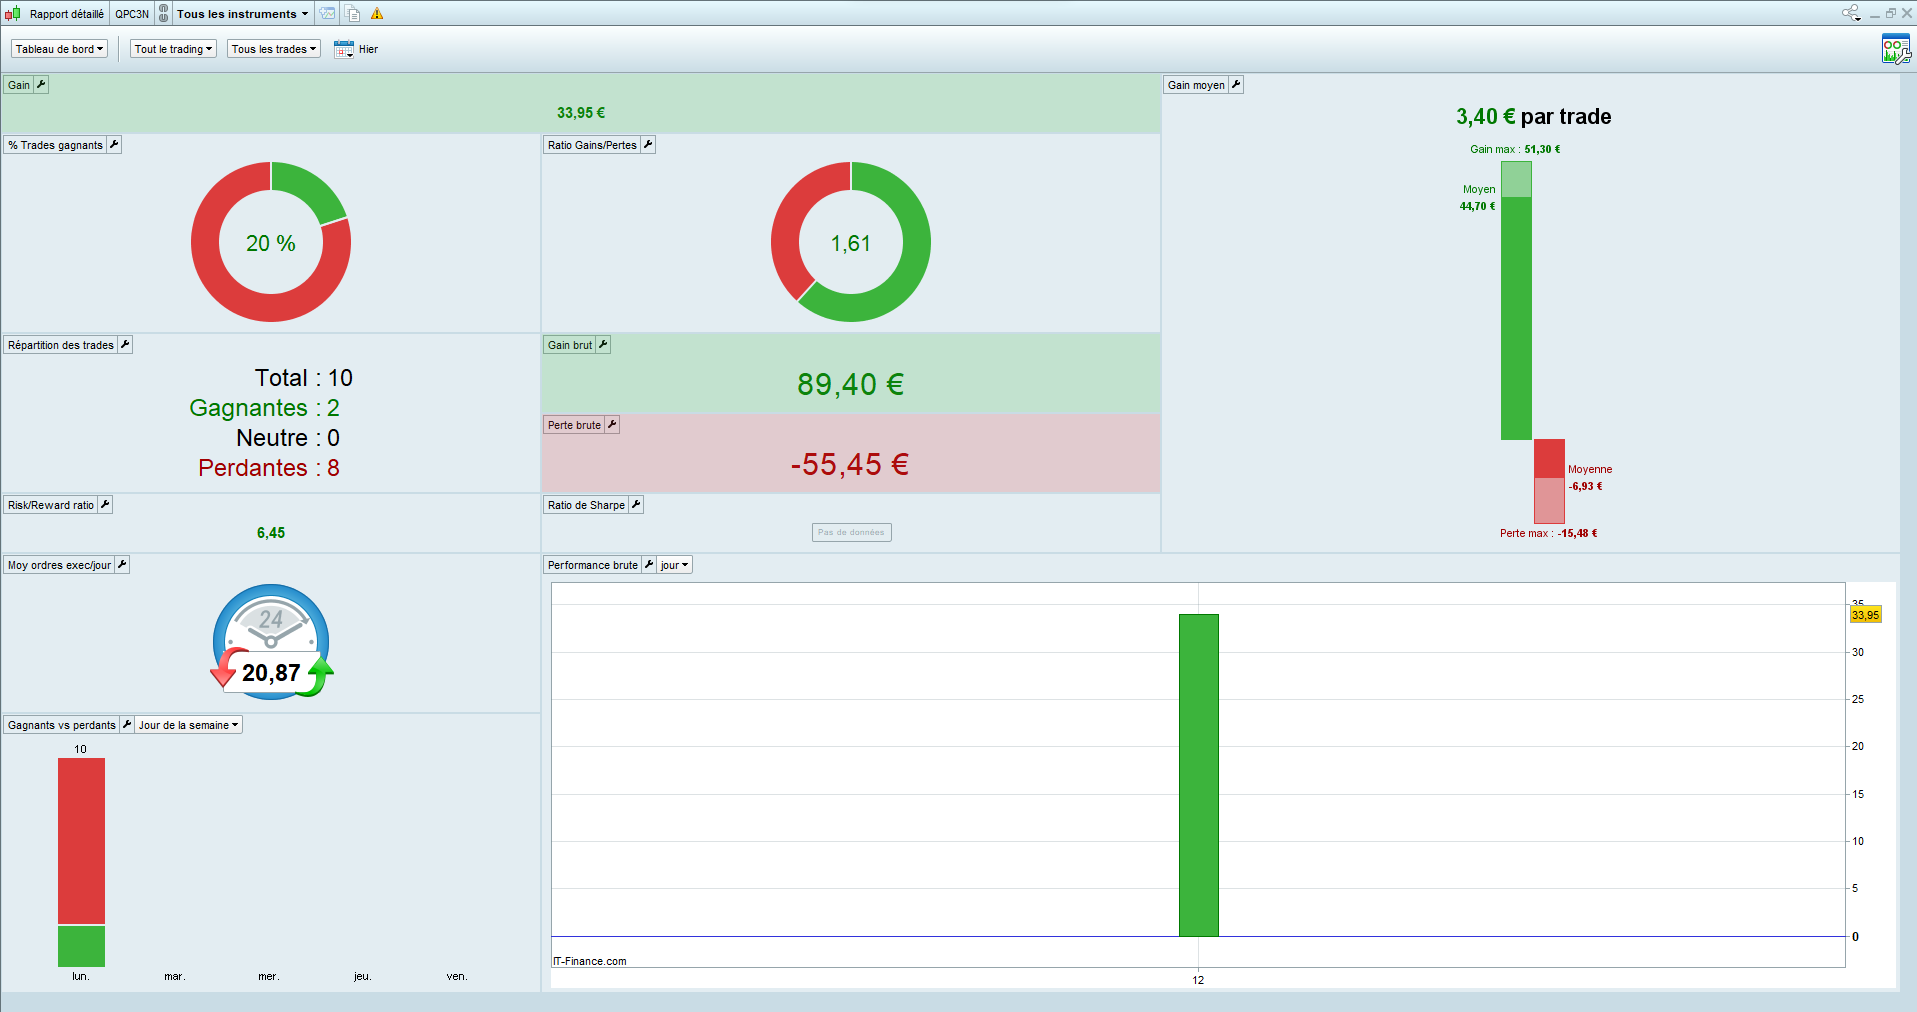Viewport: 1917px width, 1012px height.
Task: Click the 3,40 € par trade text
Action: click(x=1534, y=117)
